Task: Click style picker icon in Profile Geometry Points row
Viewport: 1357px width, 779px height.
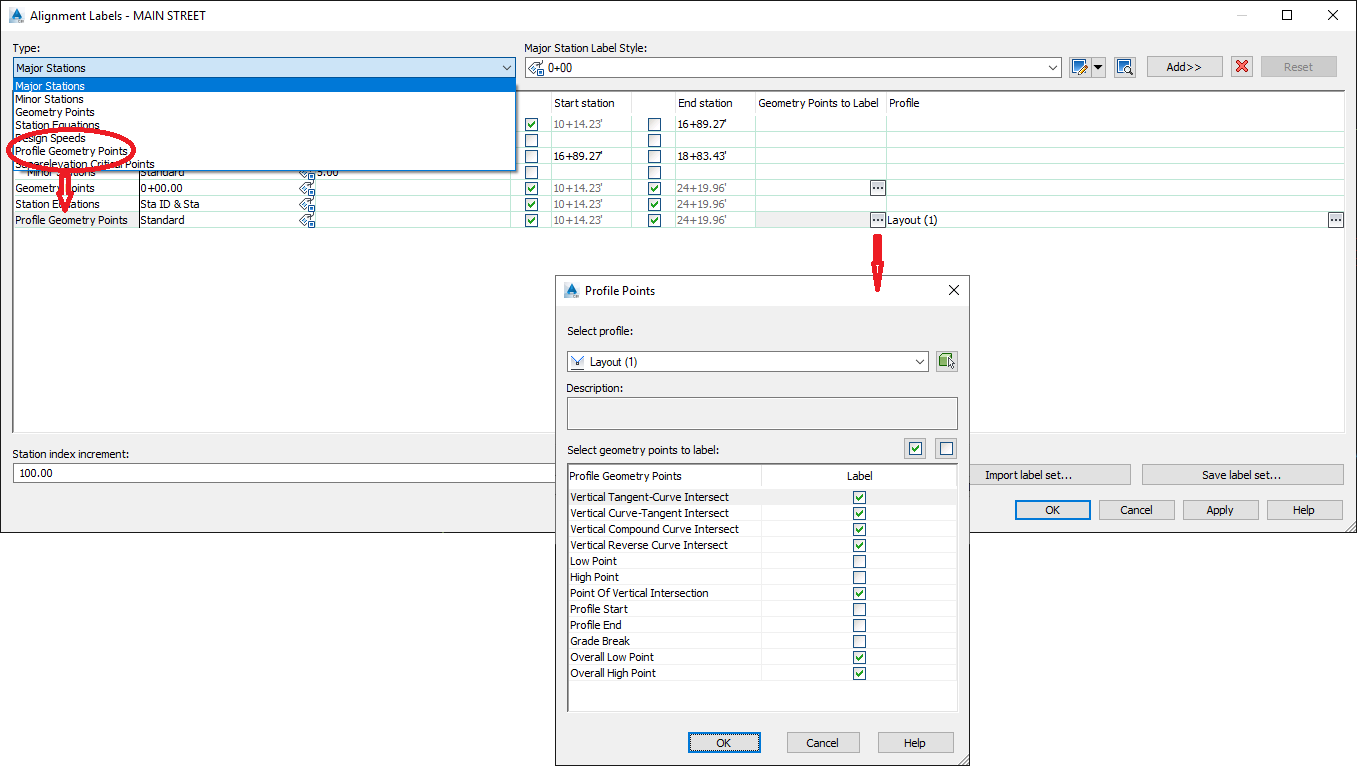Action: point(307,220)
